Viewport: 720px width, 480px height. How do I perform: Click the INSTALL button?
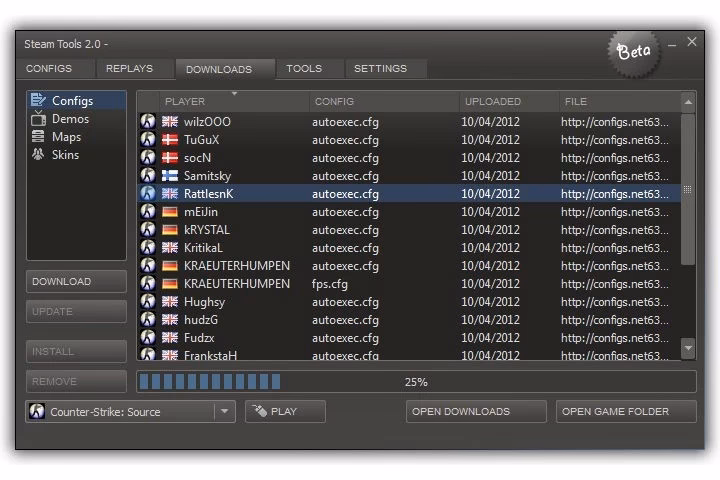[x=76, y=351]
